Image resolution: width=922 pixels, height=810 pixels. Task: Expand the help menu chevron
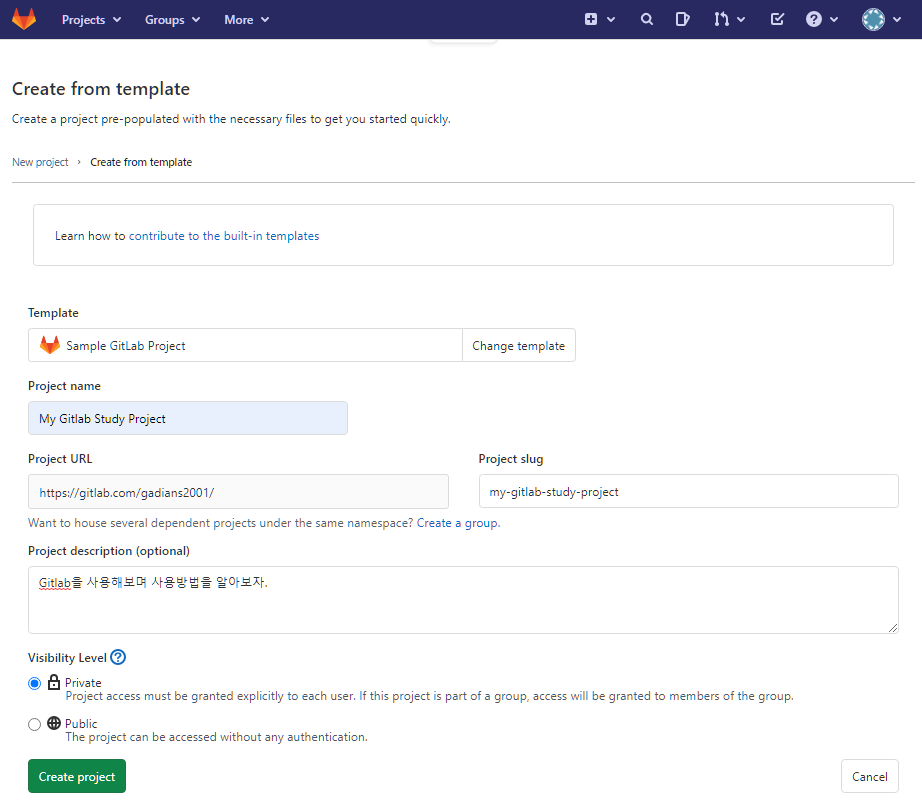tap(834, 19)
